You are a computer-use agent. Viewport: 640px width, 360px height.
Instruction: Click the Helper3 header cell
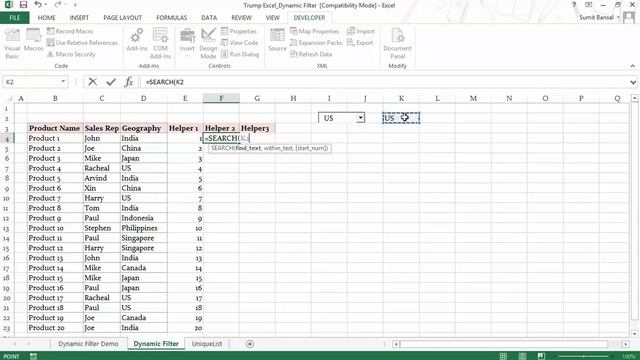click(257, 128)
